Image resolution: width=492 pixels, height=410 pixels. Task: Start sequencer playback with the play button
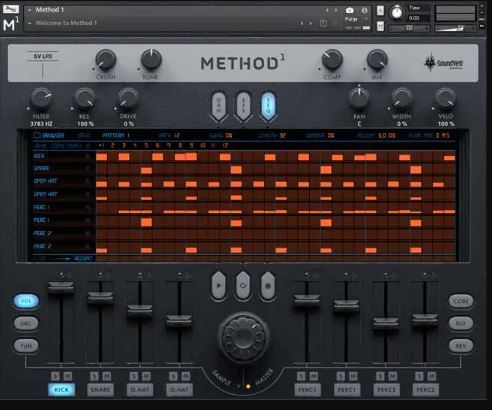(219, 285)
